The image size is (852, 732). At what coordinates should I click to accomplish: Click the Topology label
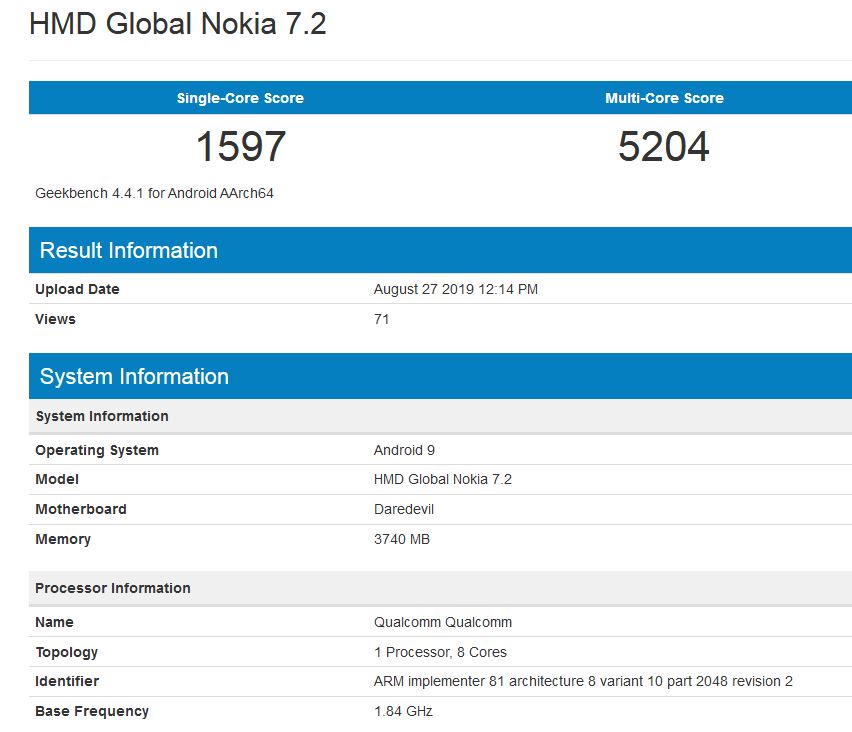click(x=67, y=653)
